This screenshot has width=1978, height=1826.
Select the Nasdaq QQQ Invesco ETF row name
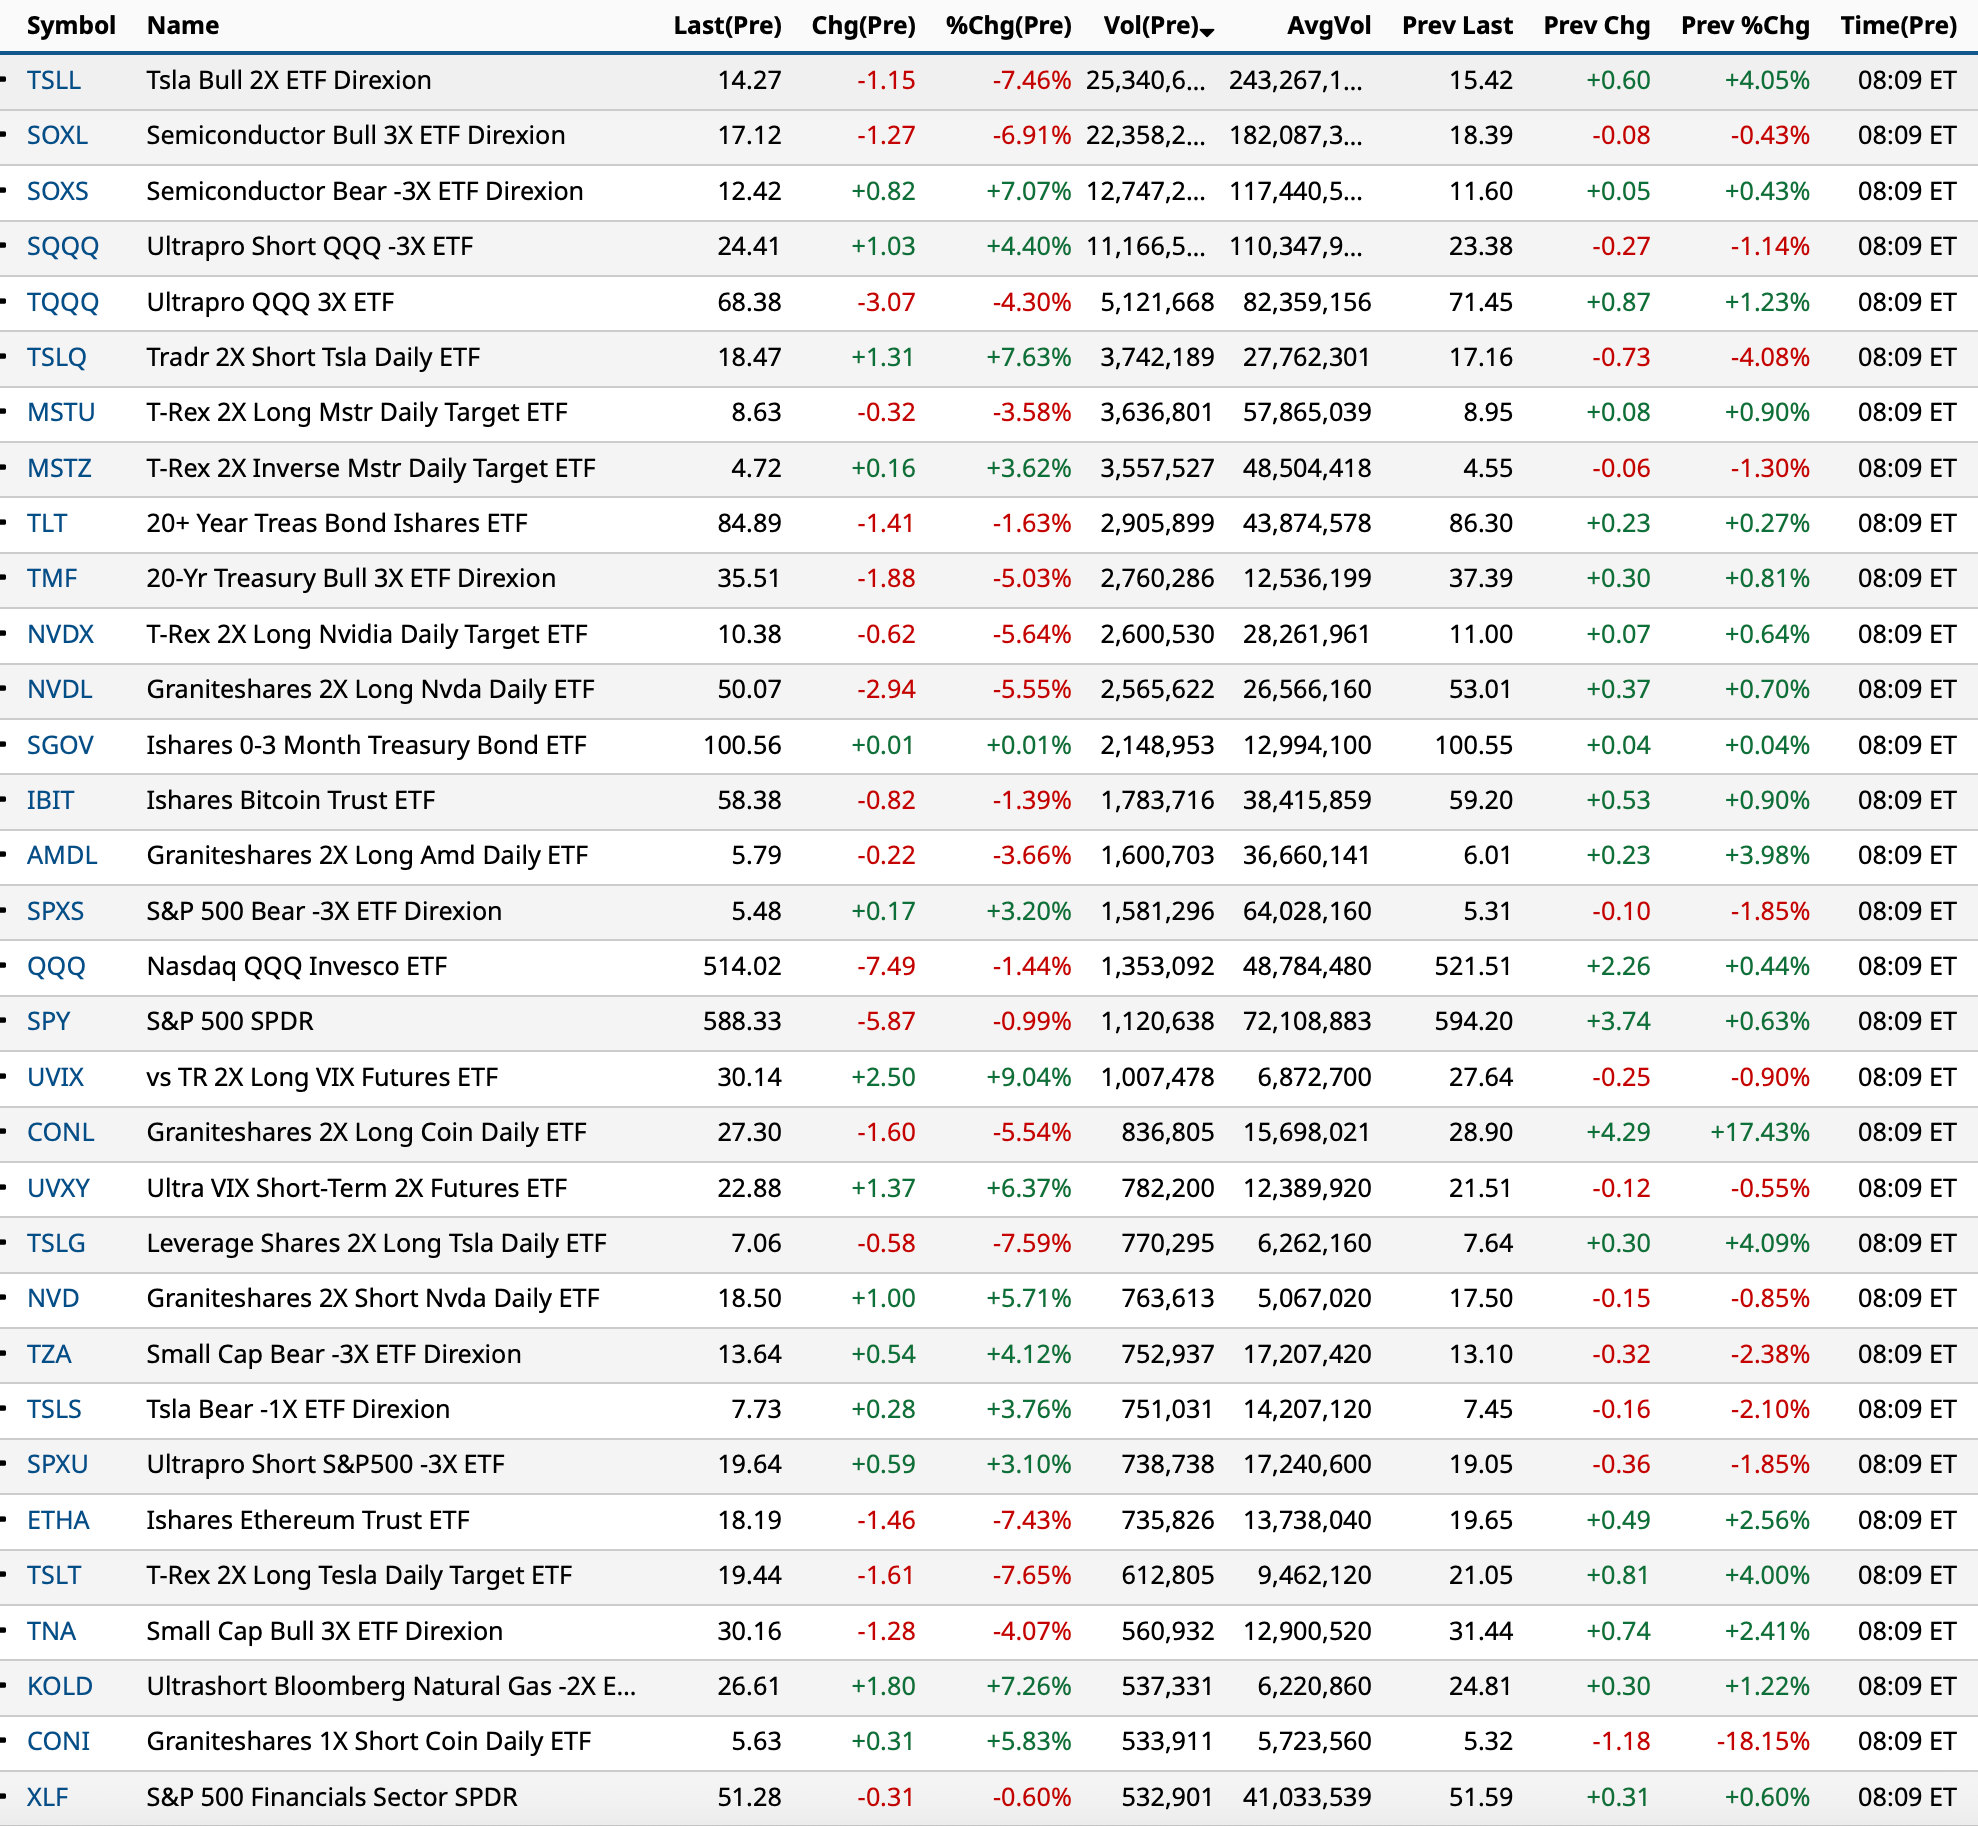point(296,966)
